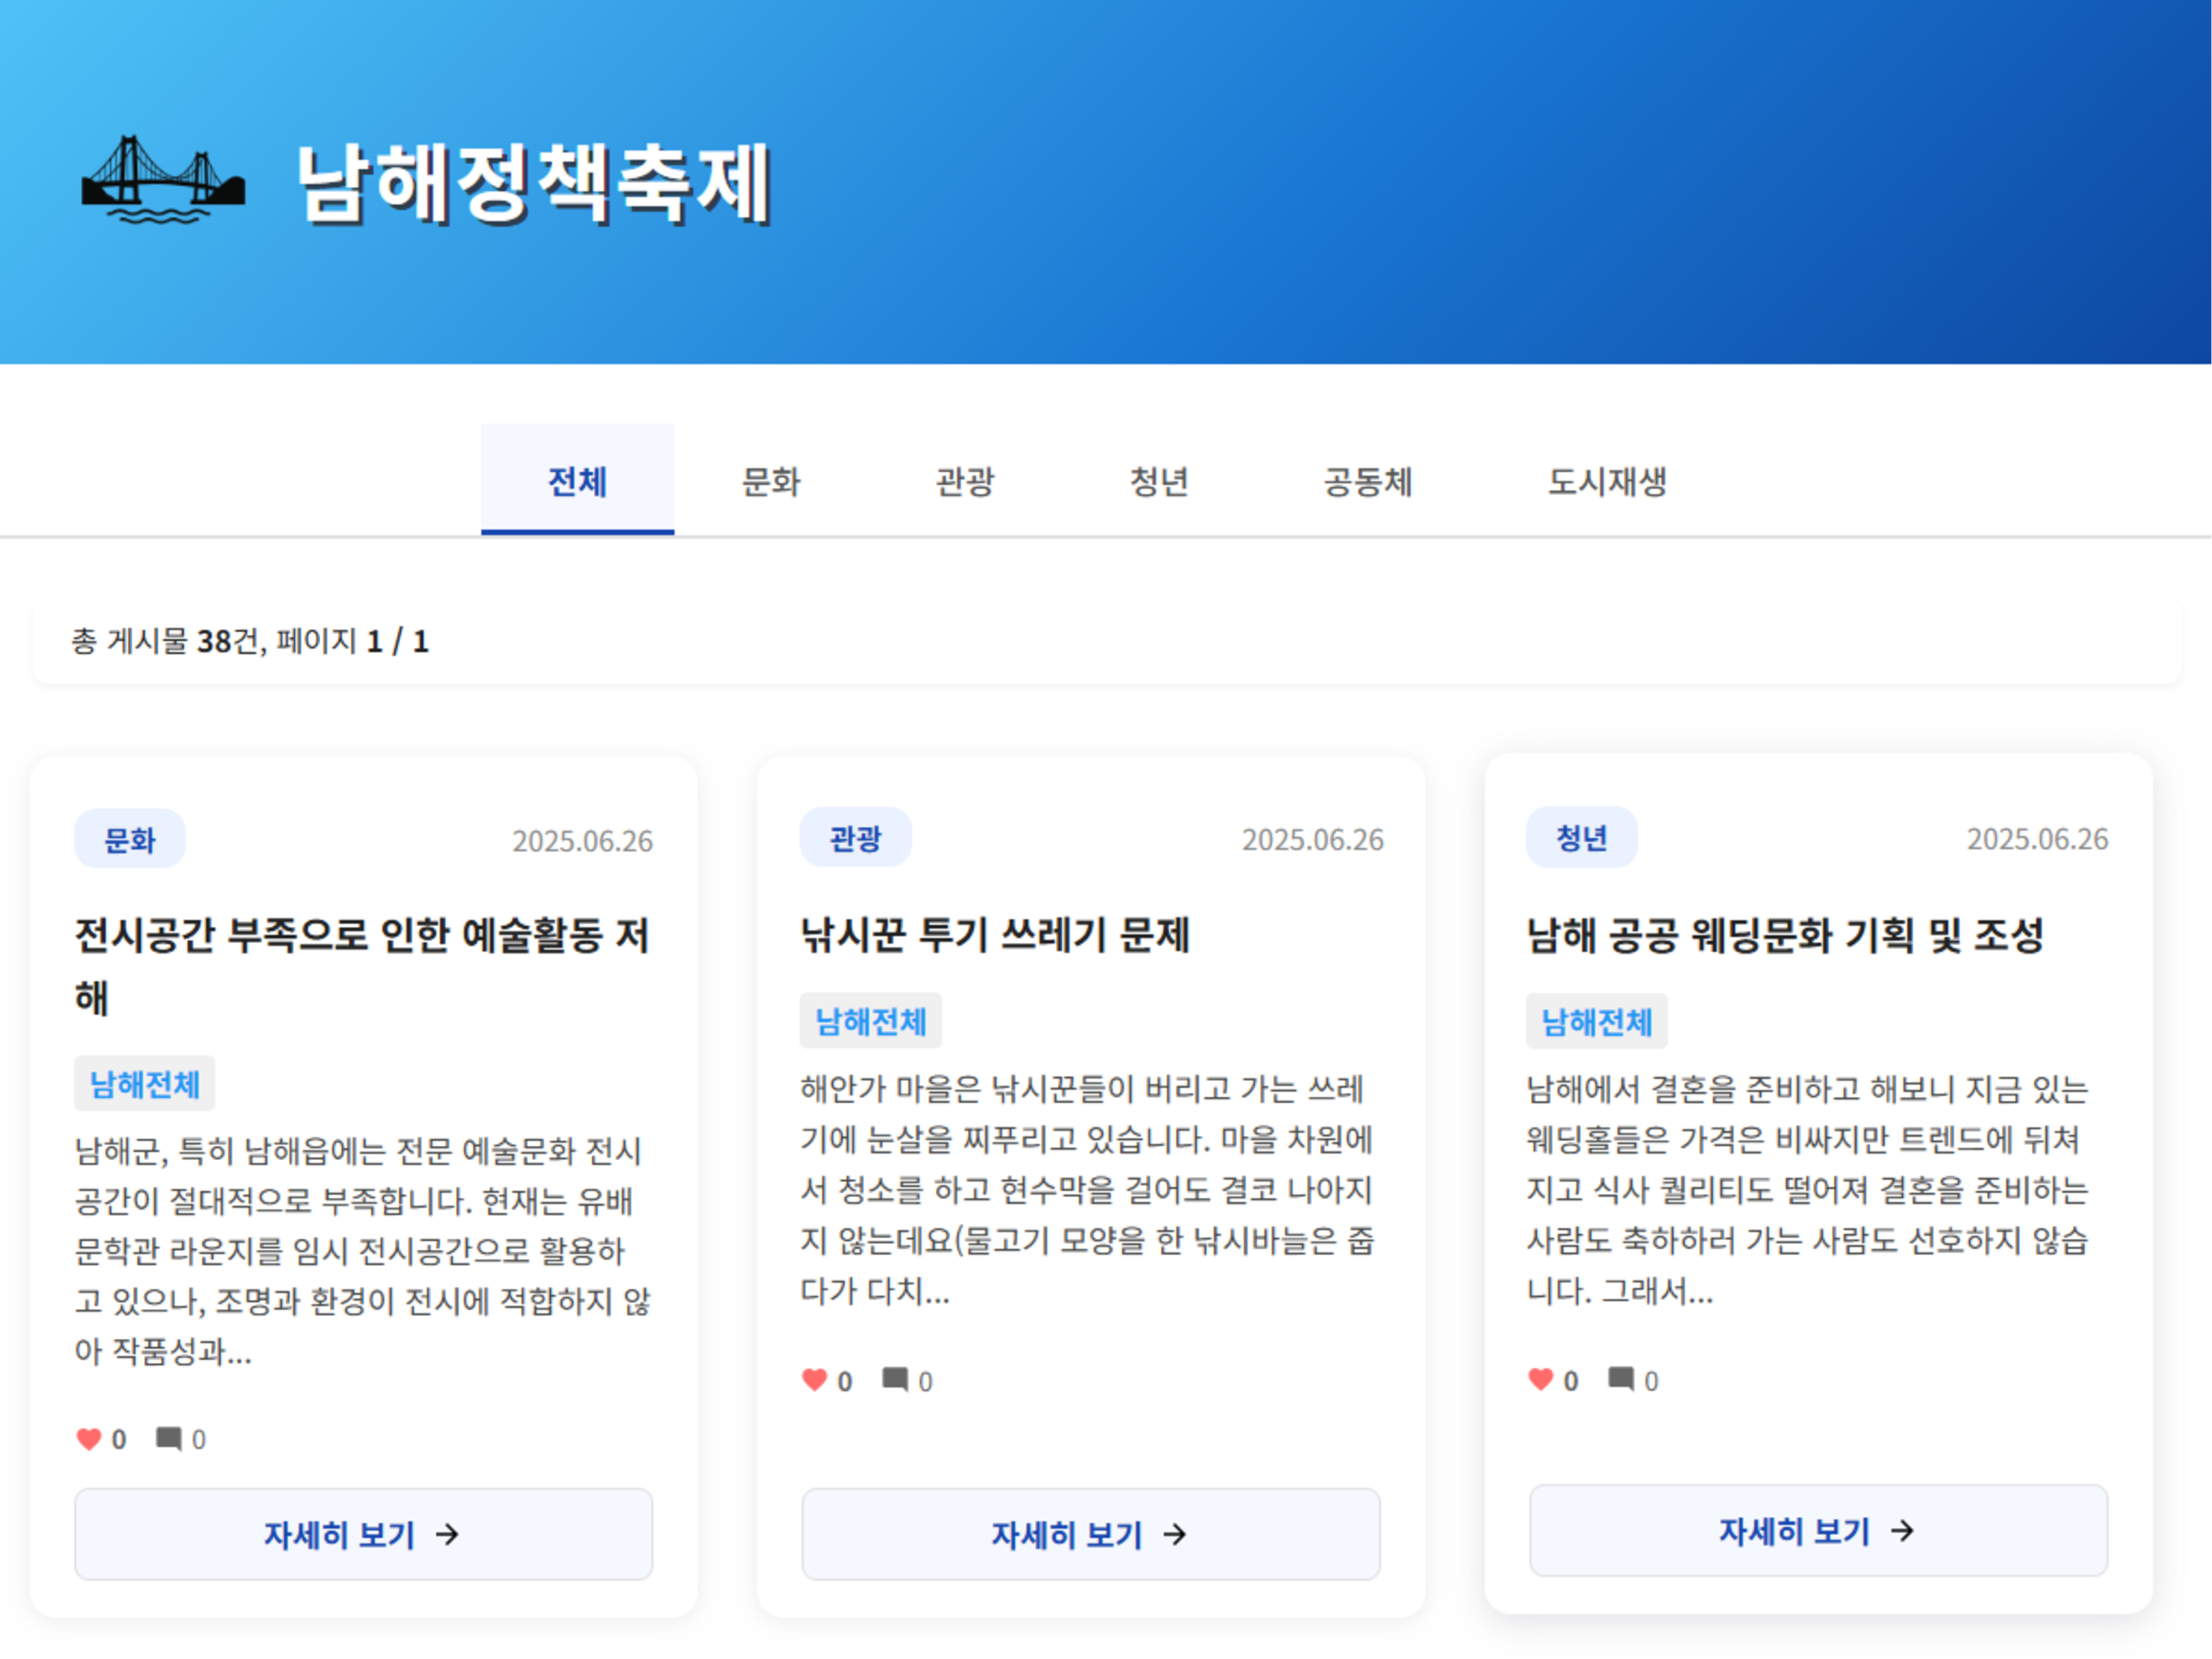Like the 남해 공공 웨딩문화 post
The height and width of the screenshot is (1659, 2212).
pos(1541,1379)
